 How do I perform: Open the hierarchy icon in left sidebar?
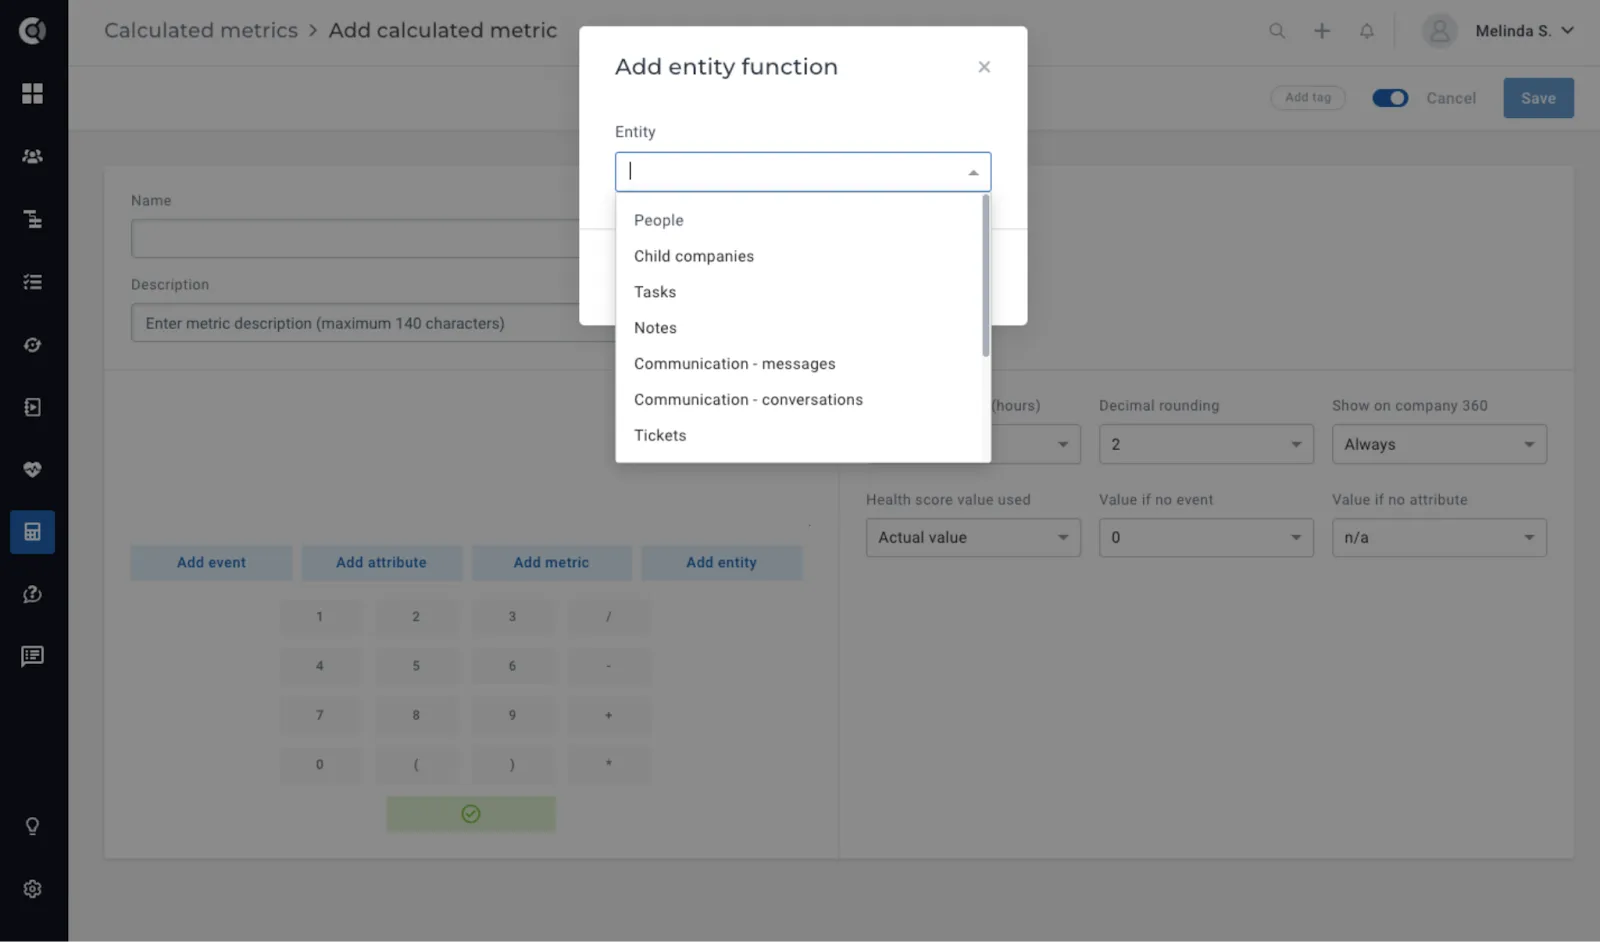coord(32,219)
